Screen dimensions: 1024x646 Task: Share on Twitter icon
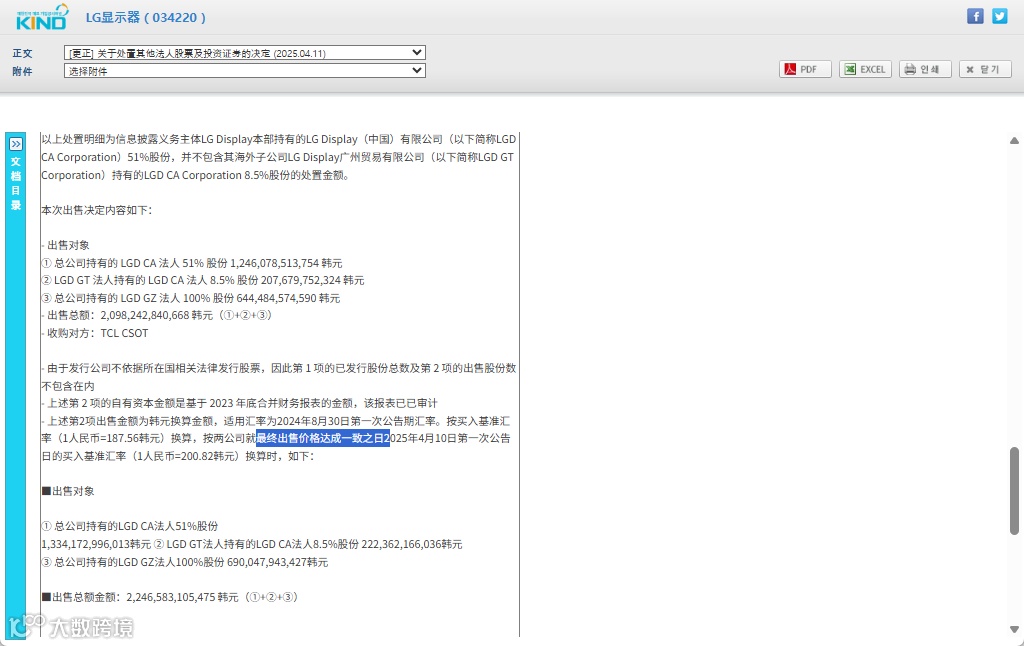pos(1000,16)
